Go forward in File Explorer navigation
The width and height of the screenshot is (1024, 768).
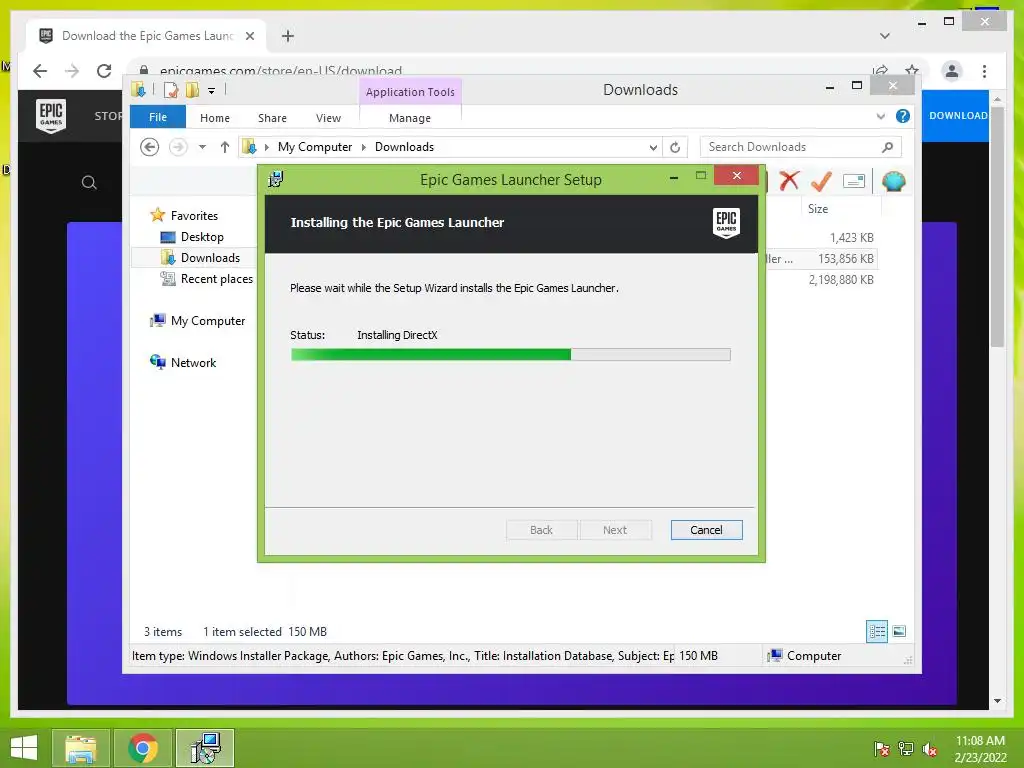pos(178,147)
